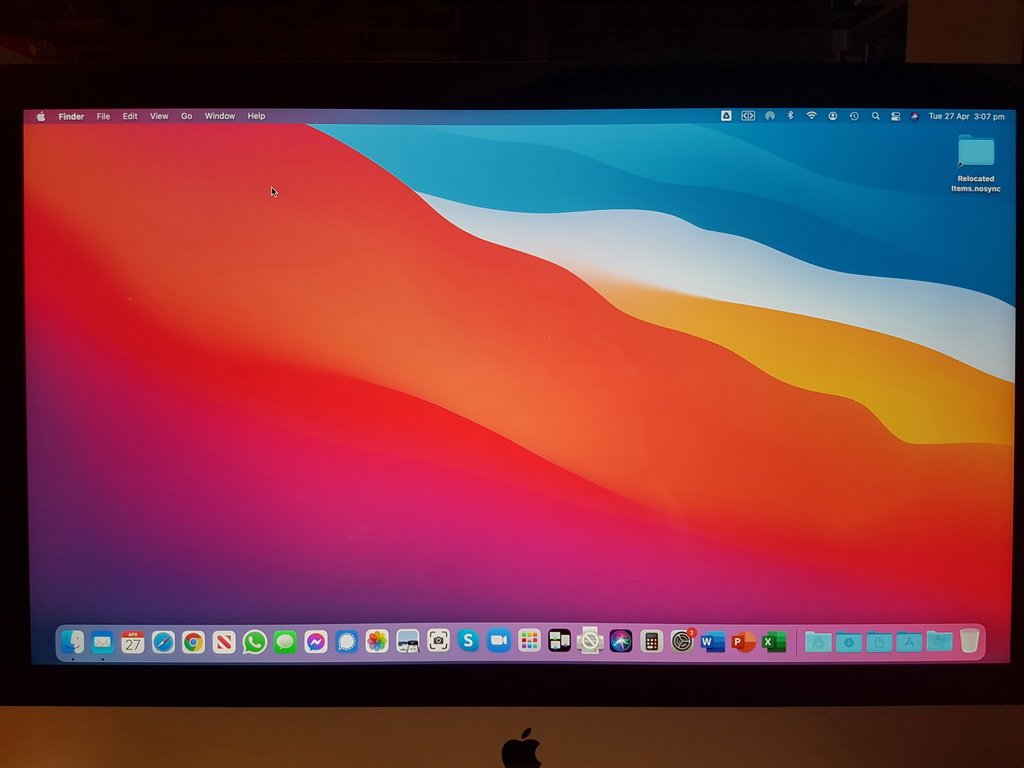Open System Preferences showing update badge
Viewport: 1024px width, 768px height.
pyautogui.click(x=681, y=642)
